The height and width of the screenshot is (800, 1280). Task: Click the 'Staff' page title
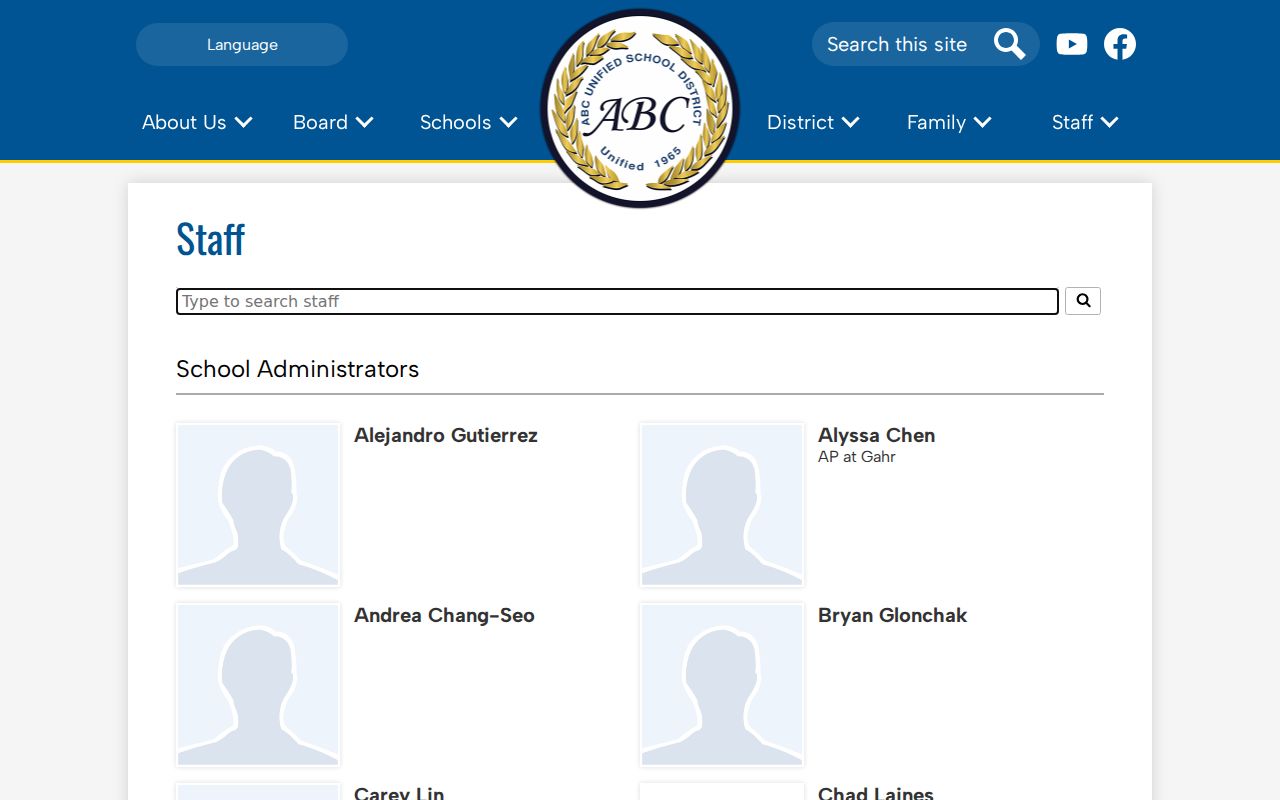coord(211,239)
